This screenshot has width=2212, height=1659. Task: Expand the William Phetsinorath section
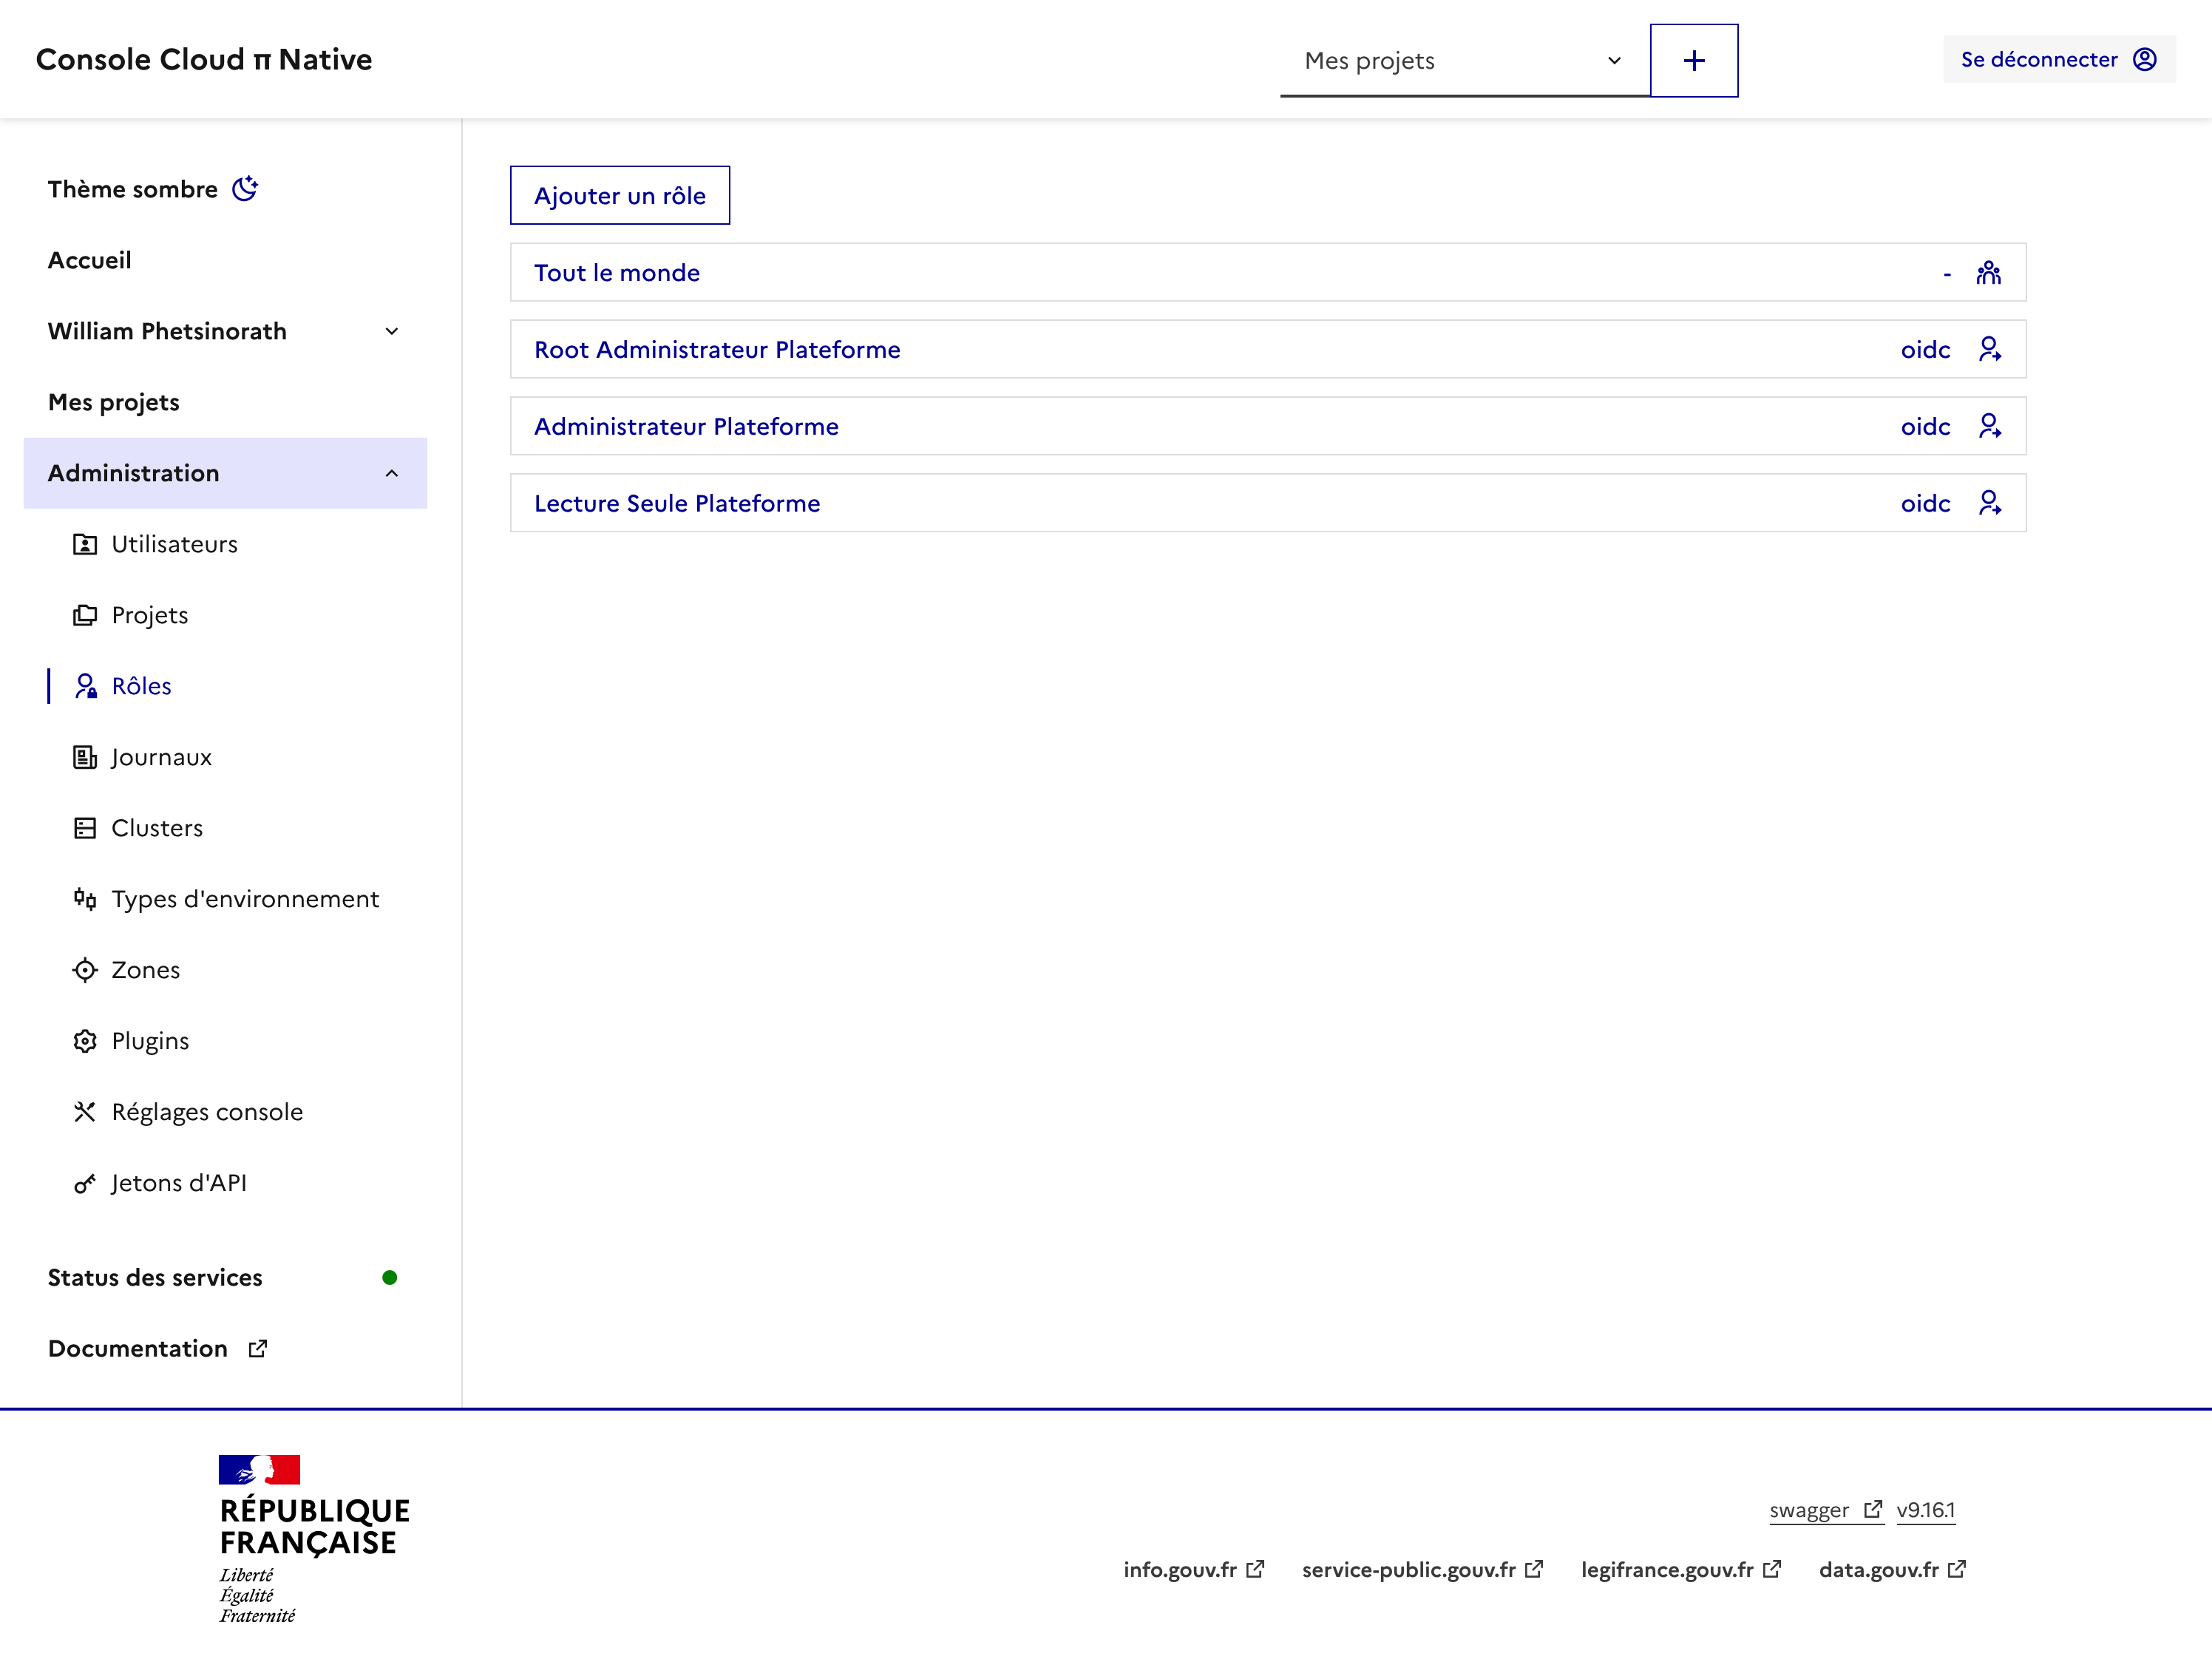point(391,331)
